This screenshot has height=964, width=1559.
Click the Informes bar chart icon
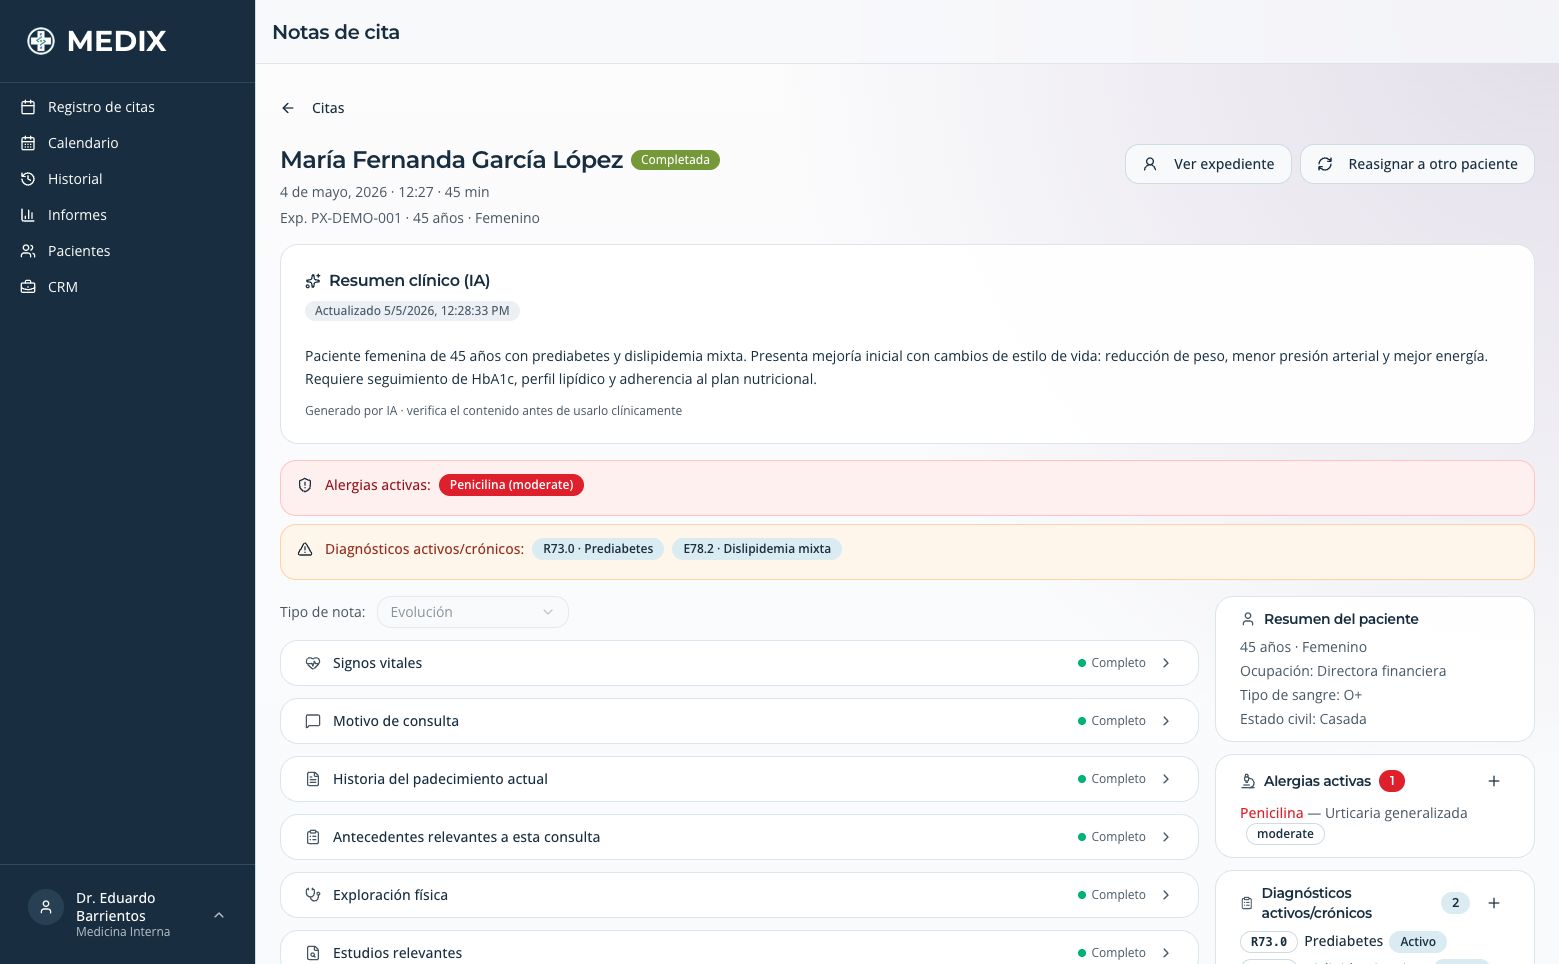(x=28, y=215)
